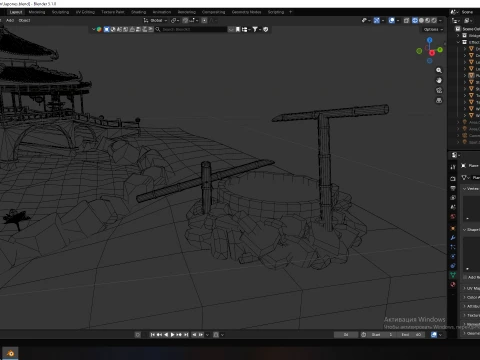Click the green Y axis gizmo ball
Image resolution: width=480 pixels, height=360 pixels.
click(x=440, y=50)
